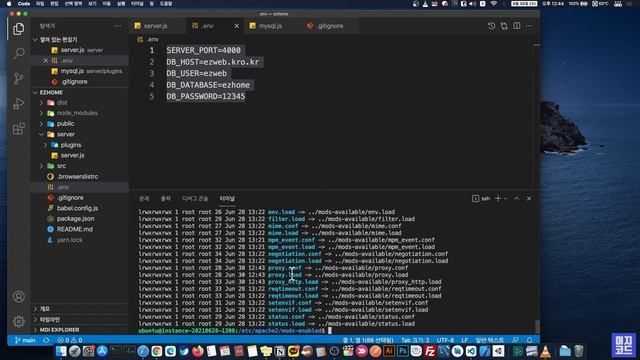Screen dimensions: 640x360
Task: Click LF line ending in status bar
Action: (464, 340)
